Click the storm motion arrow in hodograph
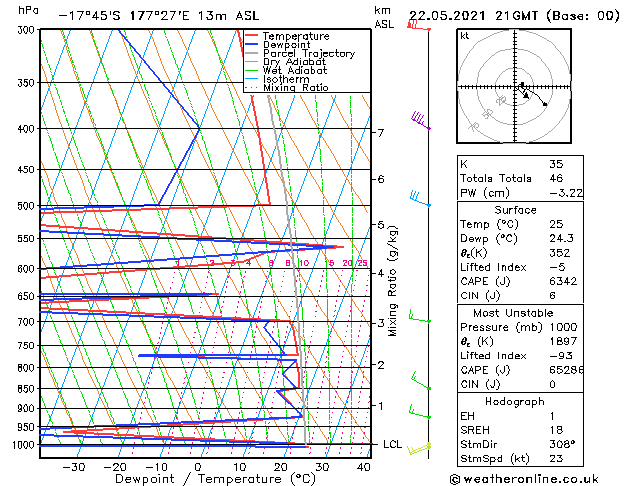This screenshot has width=629, height=486. click(522, 94)
